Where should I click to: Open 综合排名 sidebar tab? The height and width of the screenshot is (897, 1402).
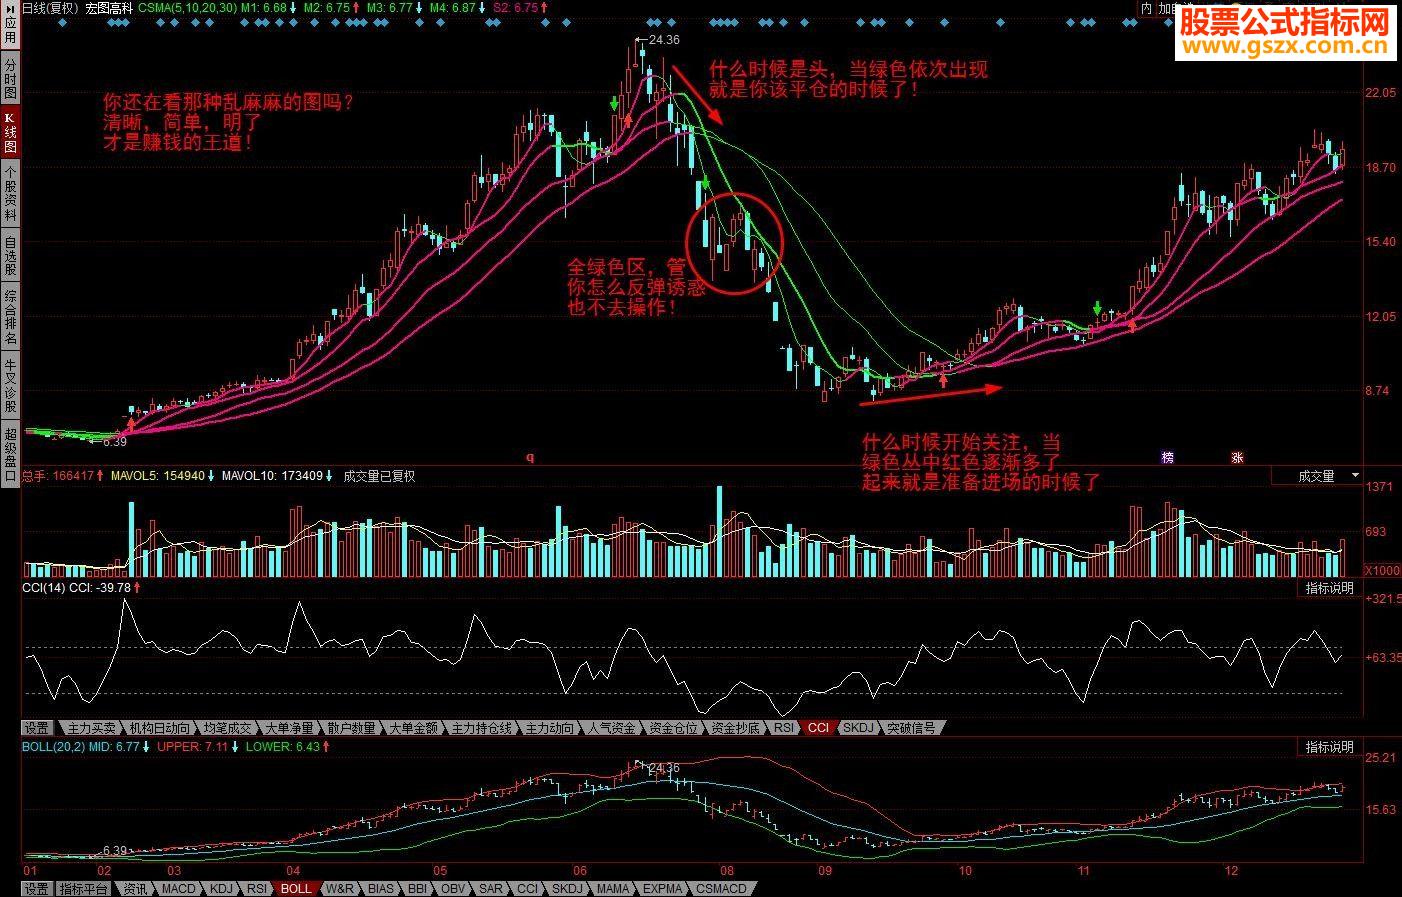click(x=10, y=316)
